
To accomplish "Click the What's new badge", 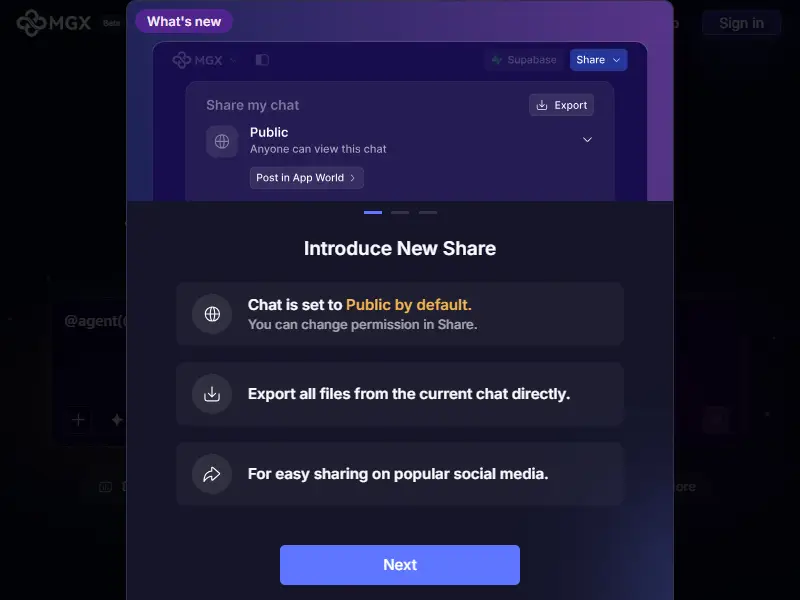I will pos(184,21).
